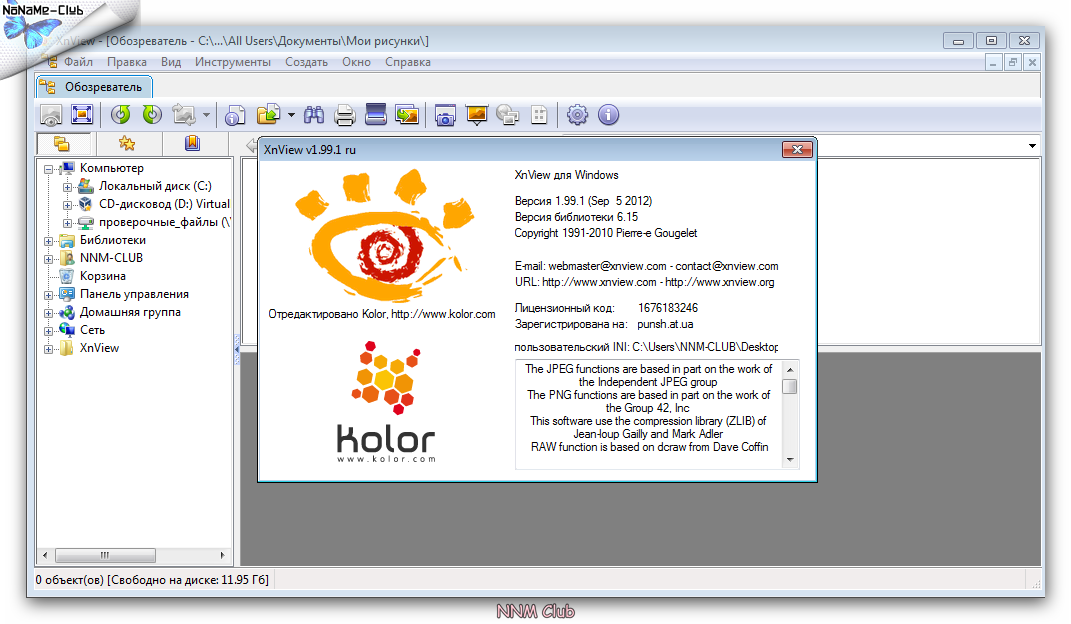The image size is (1071, 624).
Task: Click the rotate left green arrow icon
Action: coord(121,115)
